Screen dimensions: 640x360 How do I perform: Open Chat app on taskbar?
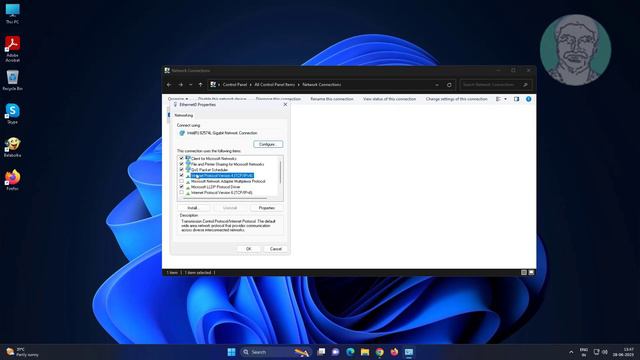tap(336, 352)
